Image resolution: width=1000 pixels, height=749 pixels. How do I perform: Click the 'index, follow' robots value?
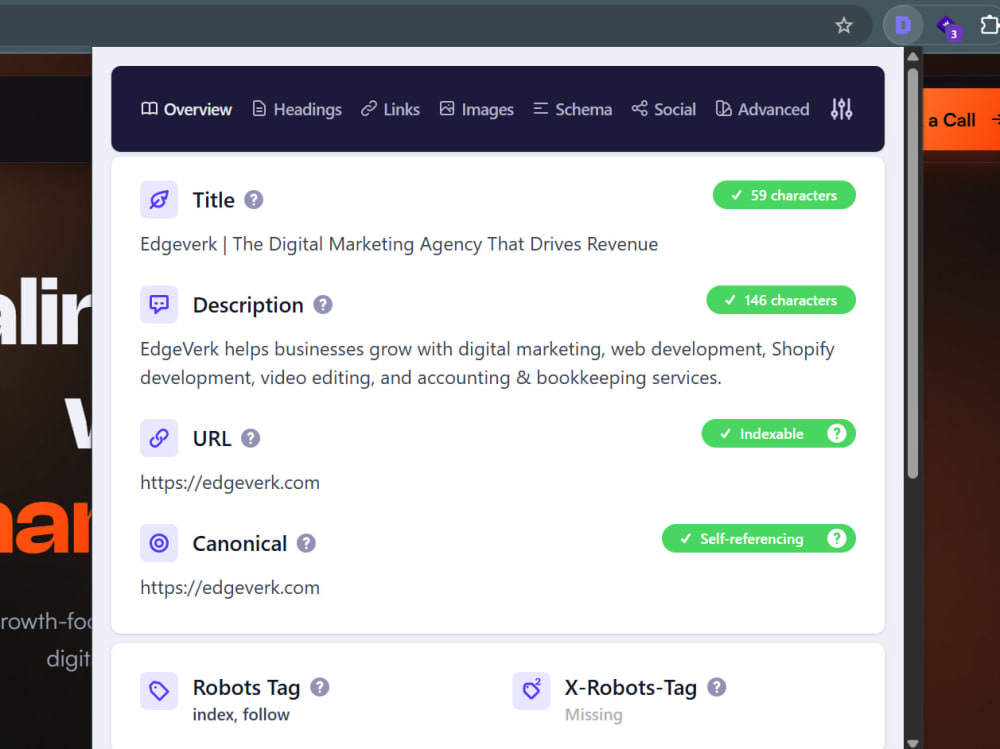(x=241, y=715)
